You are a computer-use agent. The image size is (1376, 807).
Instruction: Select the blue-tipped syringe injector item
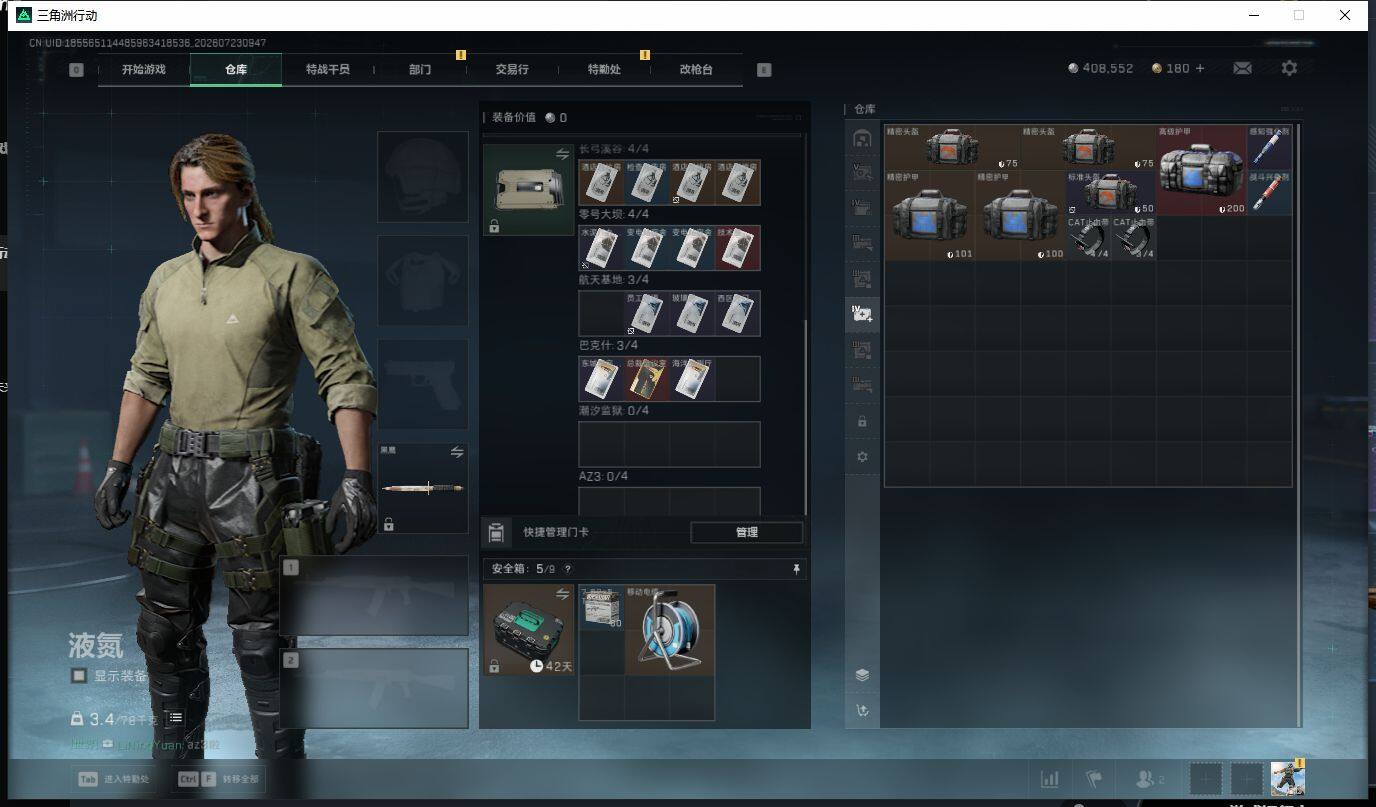[1269, 148]
